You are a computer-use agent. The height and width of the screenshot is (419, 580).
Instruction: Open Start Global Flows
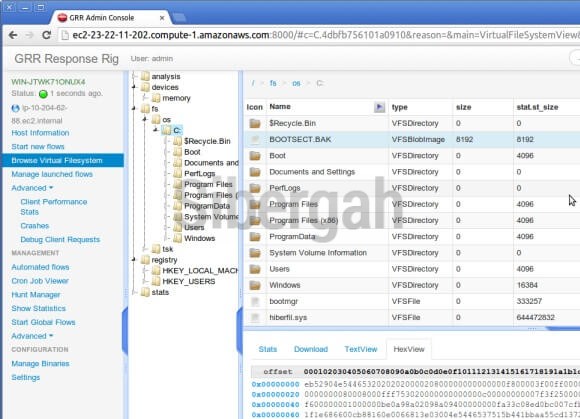[x=43, y=322]
